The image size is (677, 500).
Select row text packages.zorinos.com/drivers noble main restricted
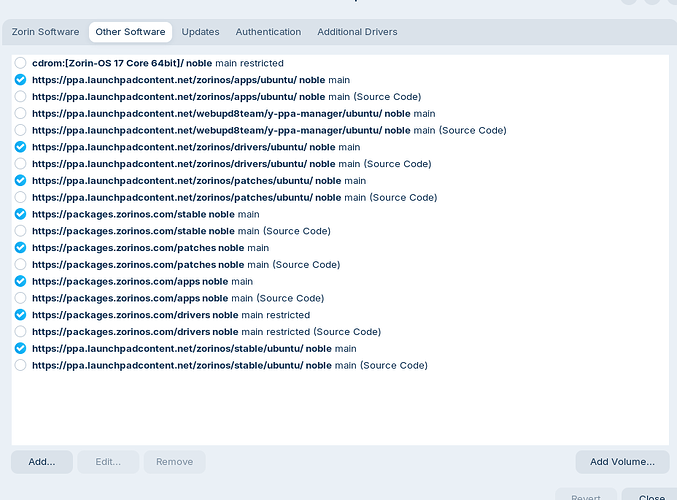click(171, 315)
